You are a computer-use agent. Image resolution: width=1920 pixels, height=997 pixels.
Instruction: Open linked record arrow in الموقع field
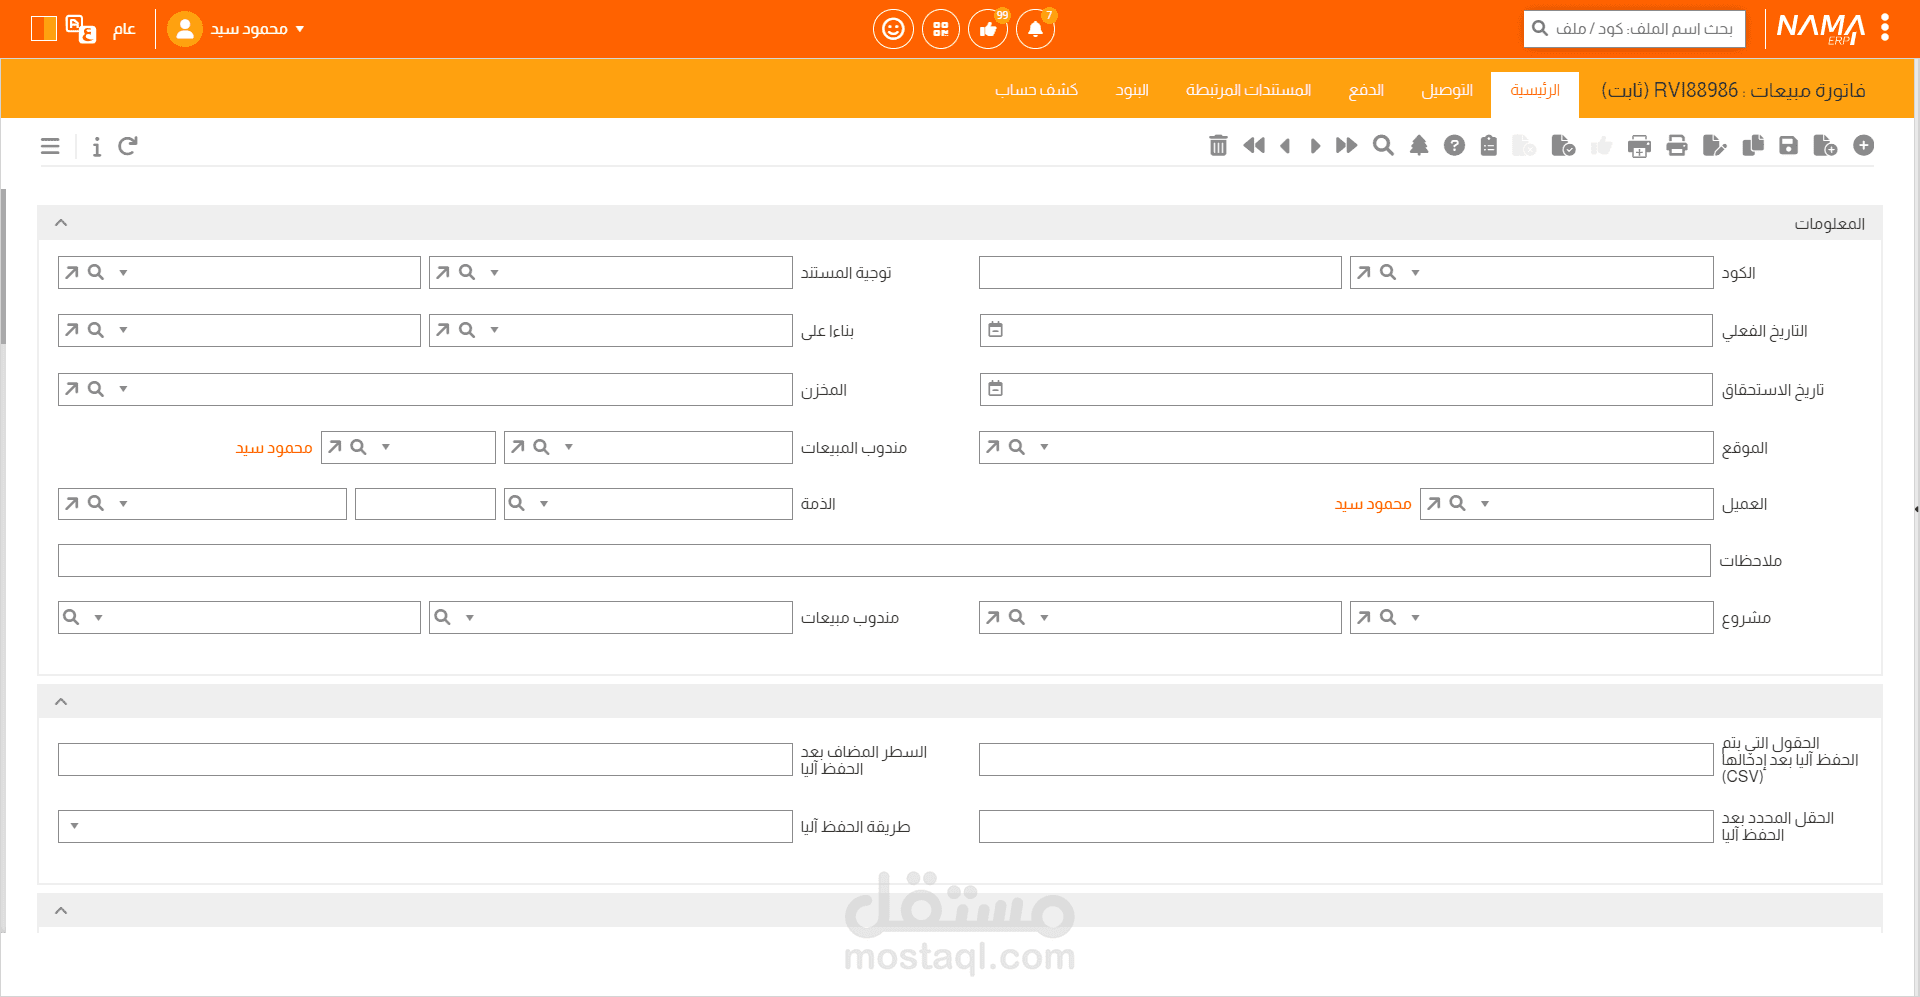(x=993, y=447)
